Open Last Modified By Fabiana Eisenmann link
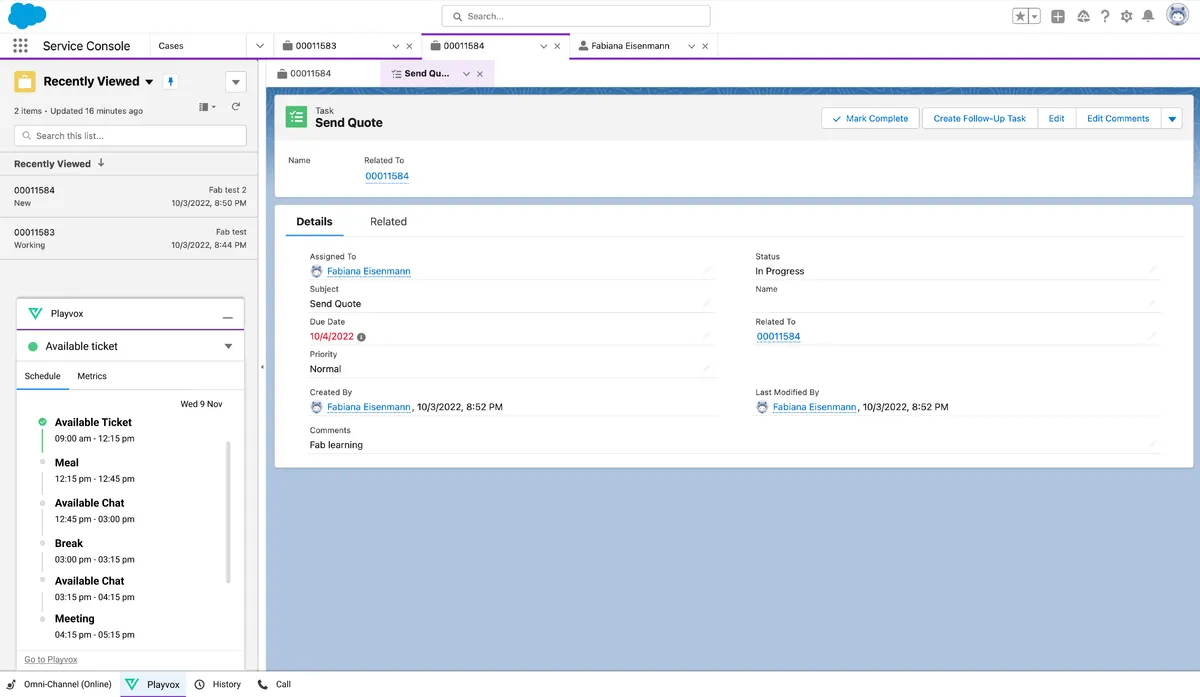This screenshot has height=697, width=1200. (x=815, y=407)
